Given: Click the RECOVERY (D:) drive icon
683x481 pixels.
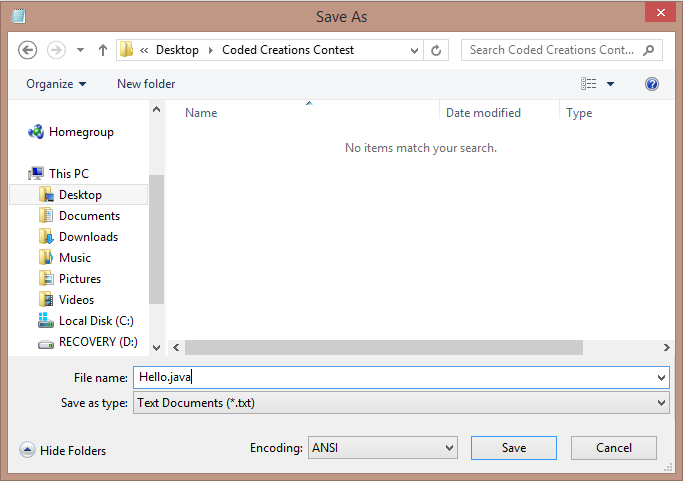Looking at the screenshot, I should click(x=46, y=344).
